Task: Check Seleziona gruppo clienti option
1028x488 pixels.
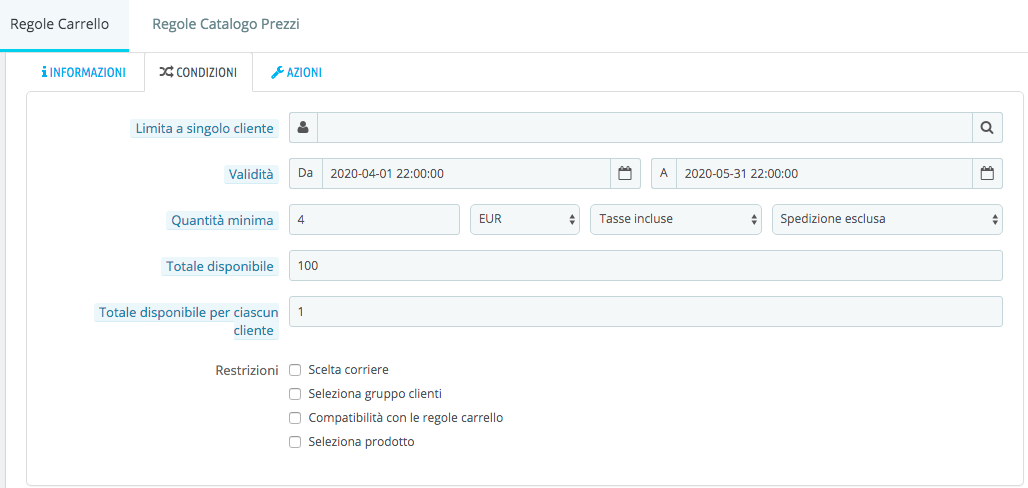Action: pos(295,394)
